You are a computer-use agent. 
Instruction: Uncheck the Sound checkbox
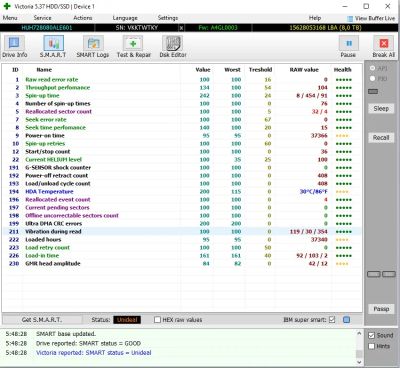pos(371,336)
